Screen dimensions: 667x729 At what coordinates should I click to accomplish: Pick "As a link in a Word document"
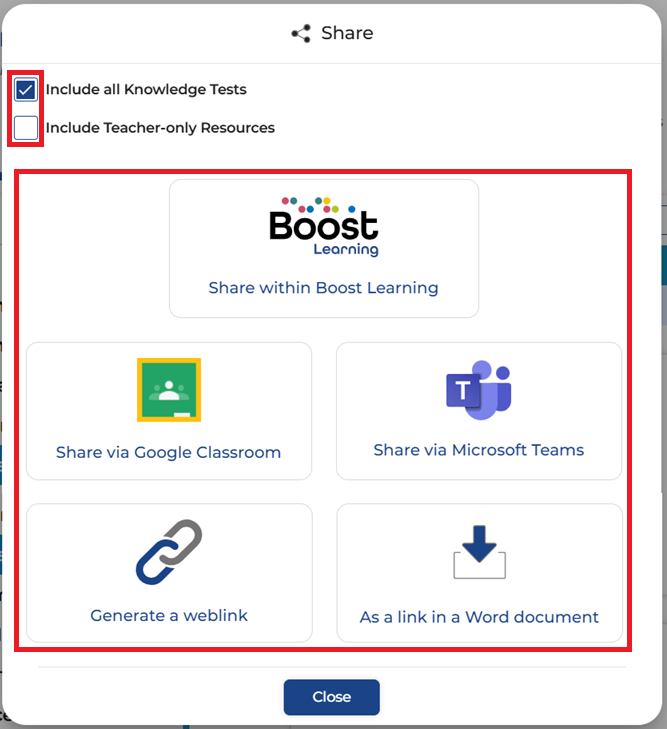(x=479, y=617)
